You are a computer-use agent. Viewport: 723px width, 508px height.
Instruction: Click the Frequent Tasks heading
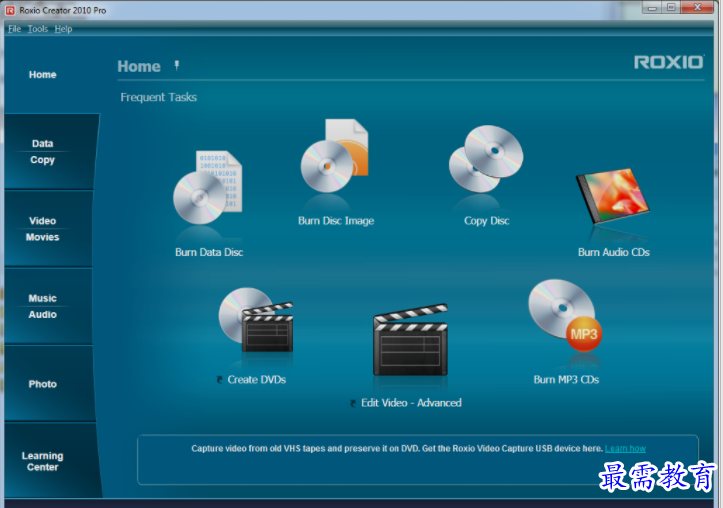click(159, 97)
